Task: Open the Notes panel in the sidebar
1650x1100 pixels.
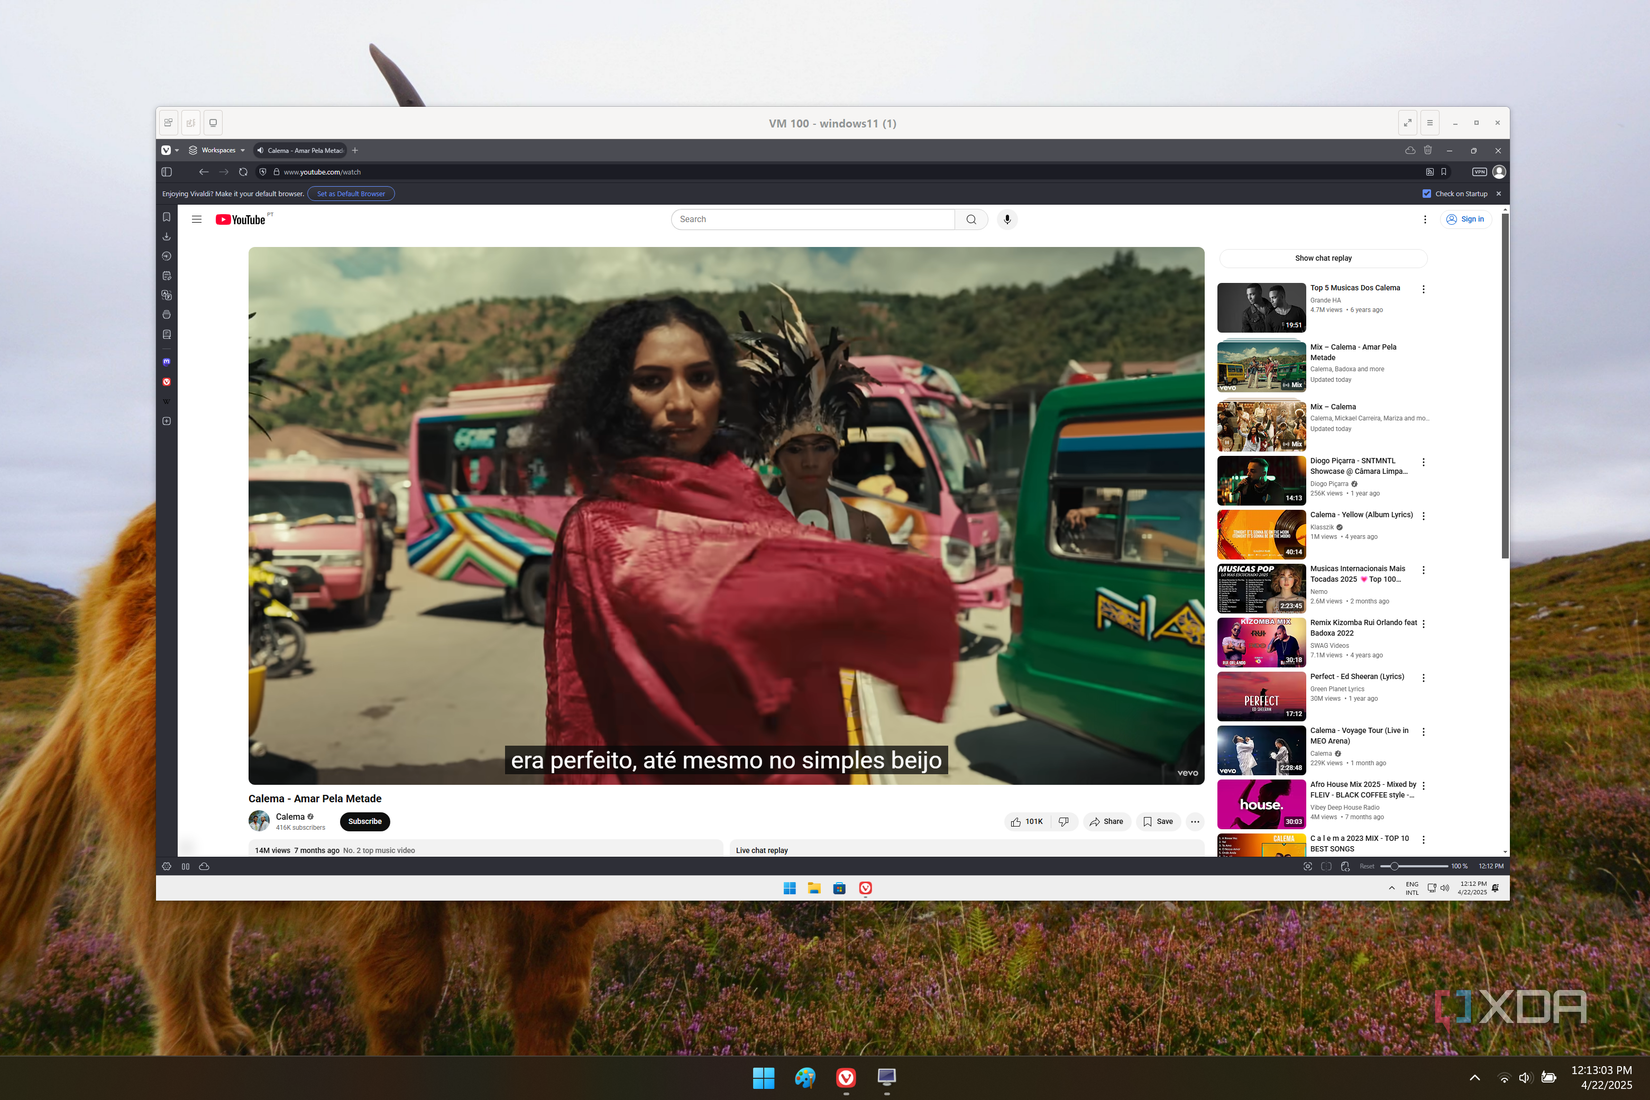Action: (166, 275)
